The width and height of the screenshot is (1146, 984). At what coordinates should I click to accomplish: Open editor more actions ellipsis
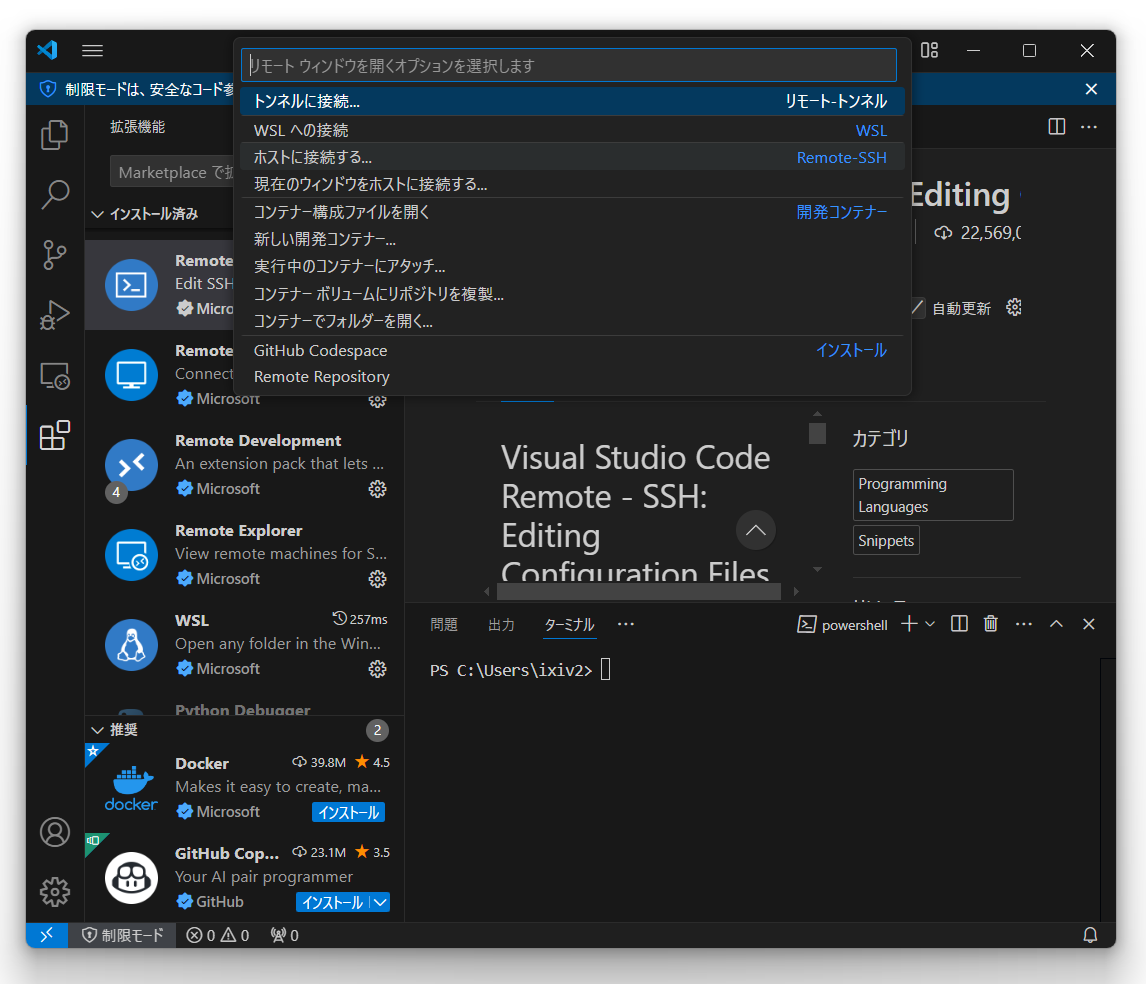point(1089,126)
